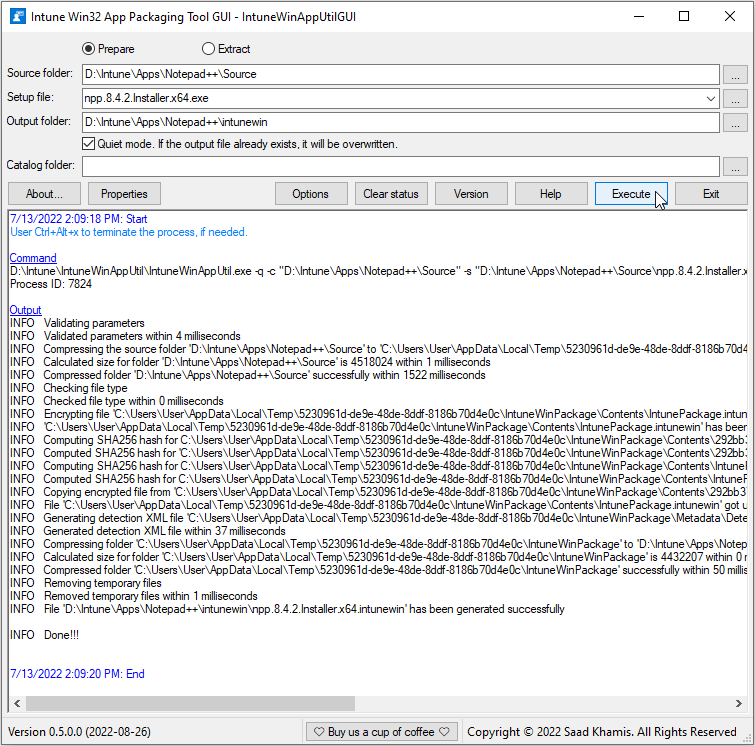This screenshot has height=746, width=755.
Task: Open the Options button
Action: tap(311, 194)
